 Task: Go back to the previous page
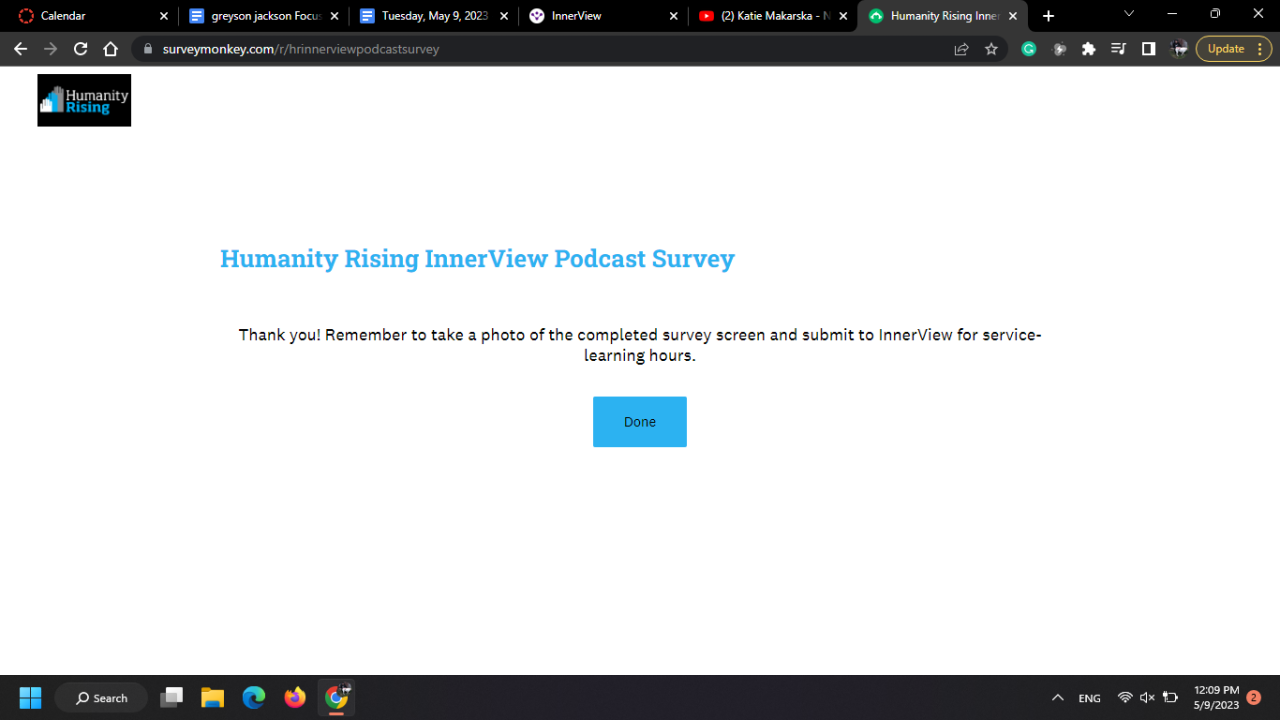click(x=20, y=49)
